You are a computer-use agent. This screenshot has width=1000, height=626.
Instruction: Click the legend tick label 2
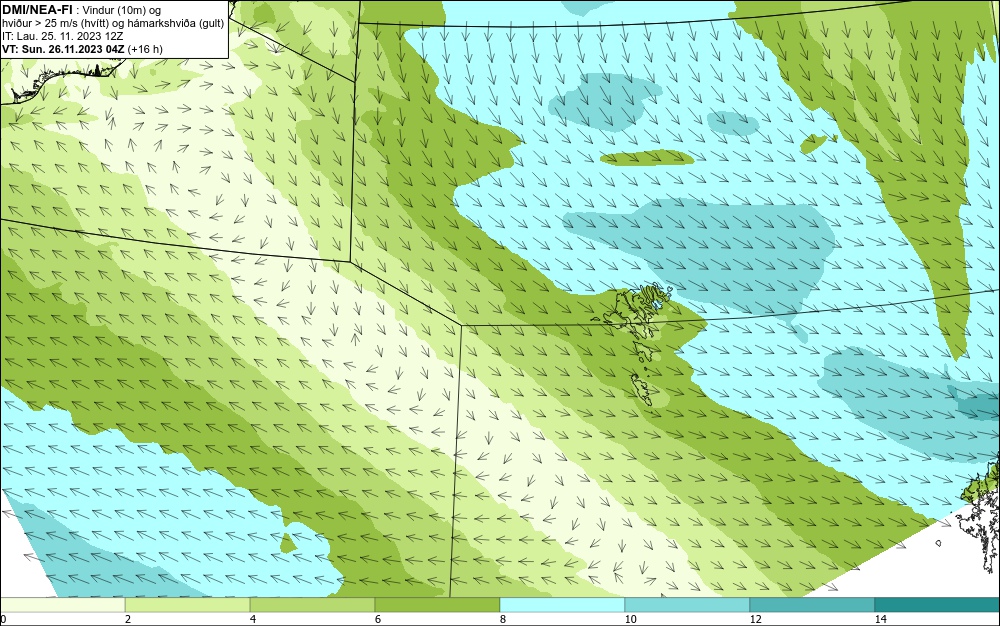coord(128,619)
